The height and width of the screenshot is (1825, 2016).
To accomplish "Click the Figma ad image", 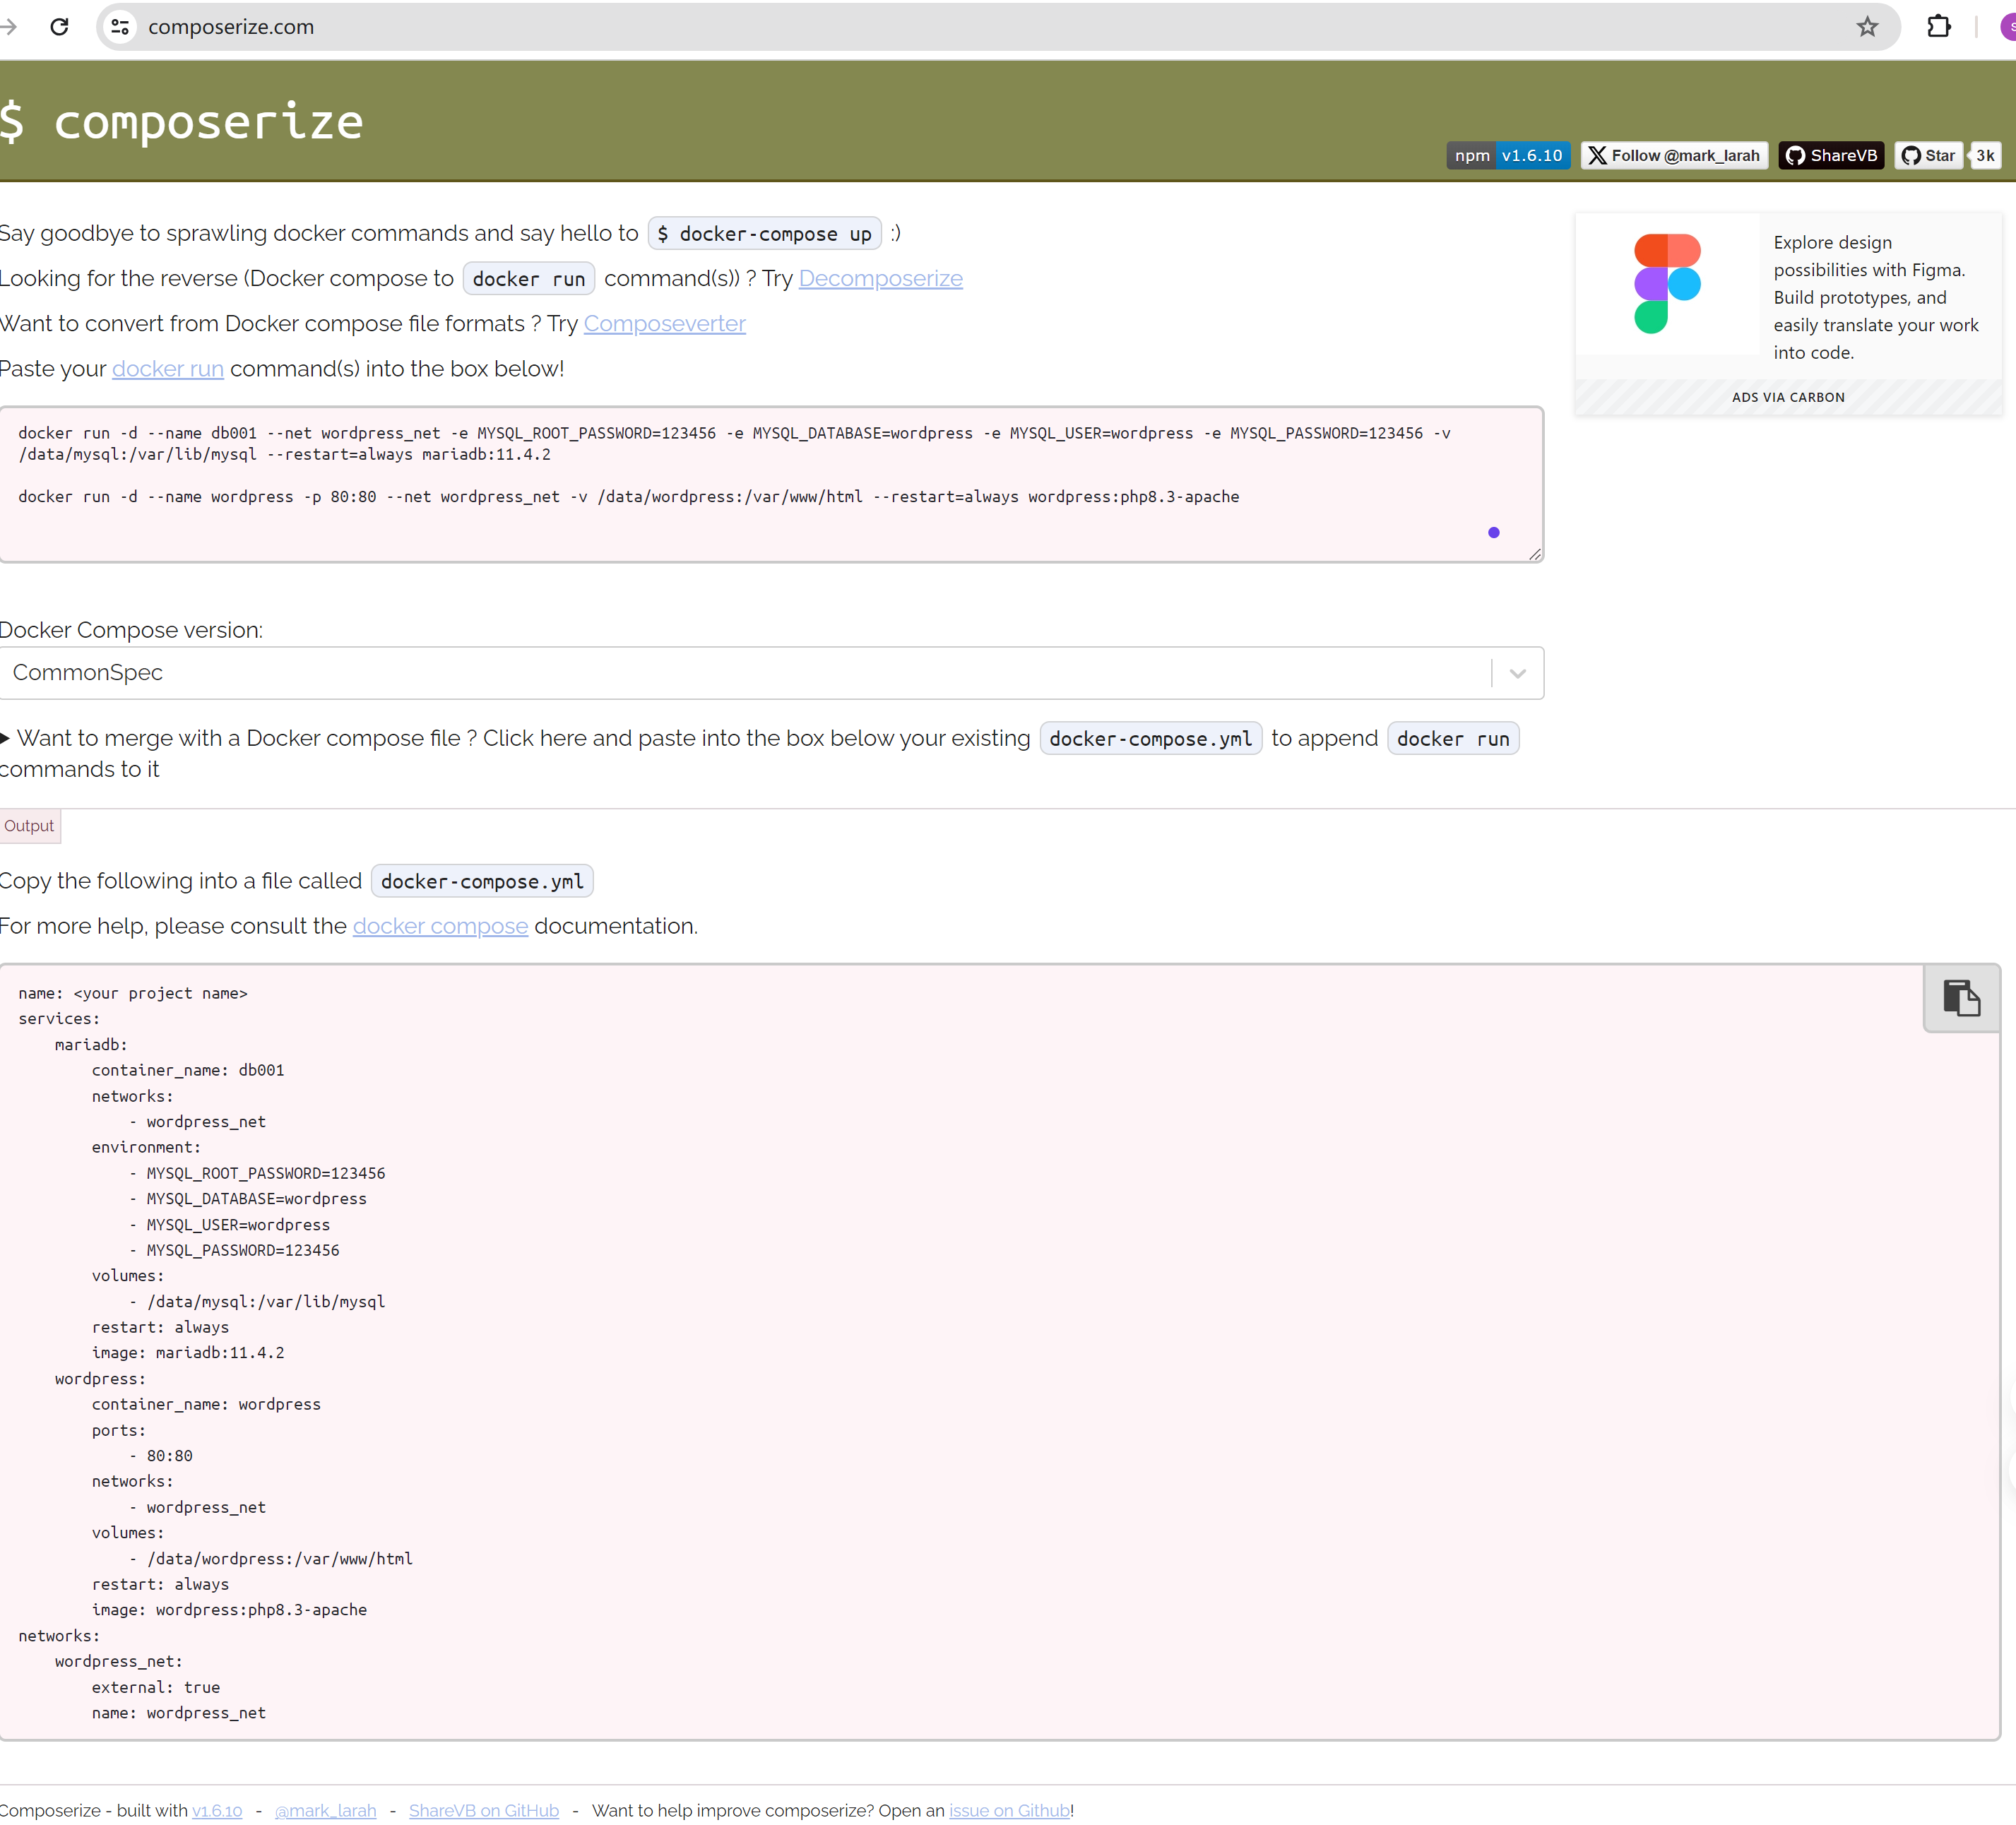I will coord(1666,283).
